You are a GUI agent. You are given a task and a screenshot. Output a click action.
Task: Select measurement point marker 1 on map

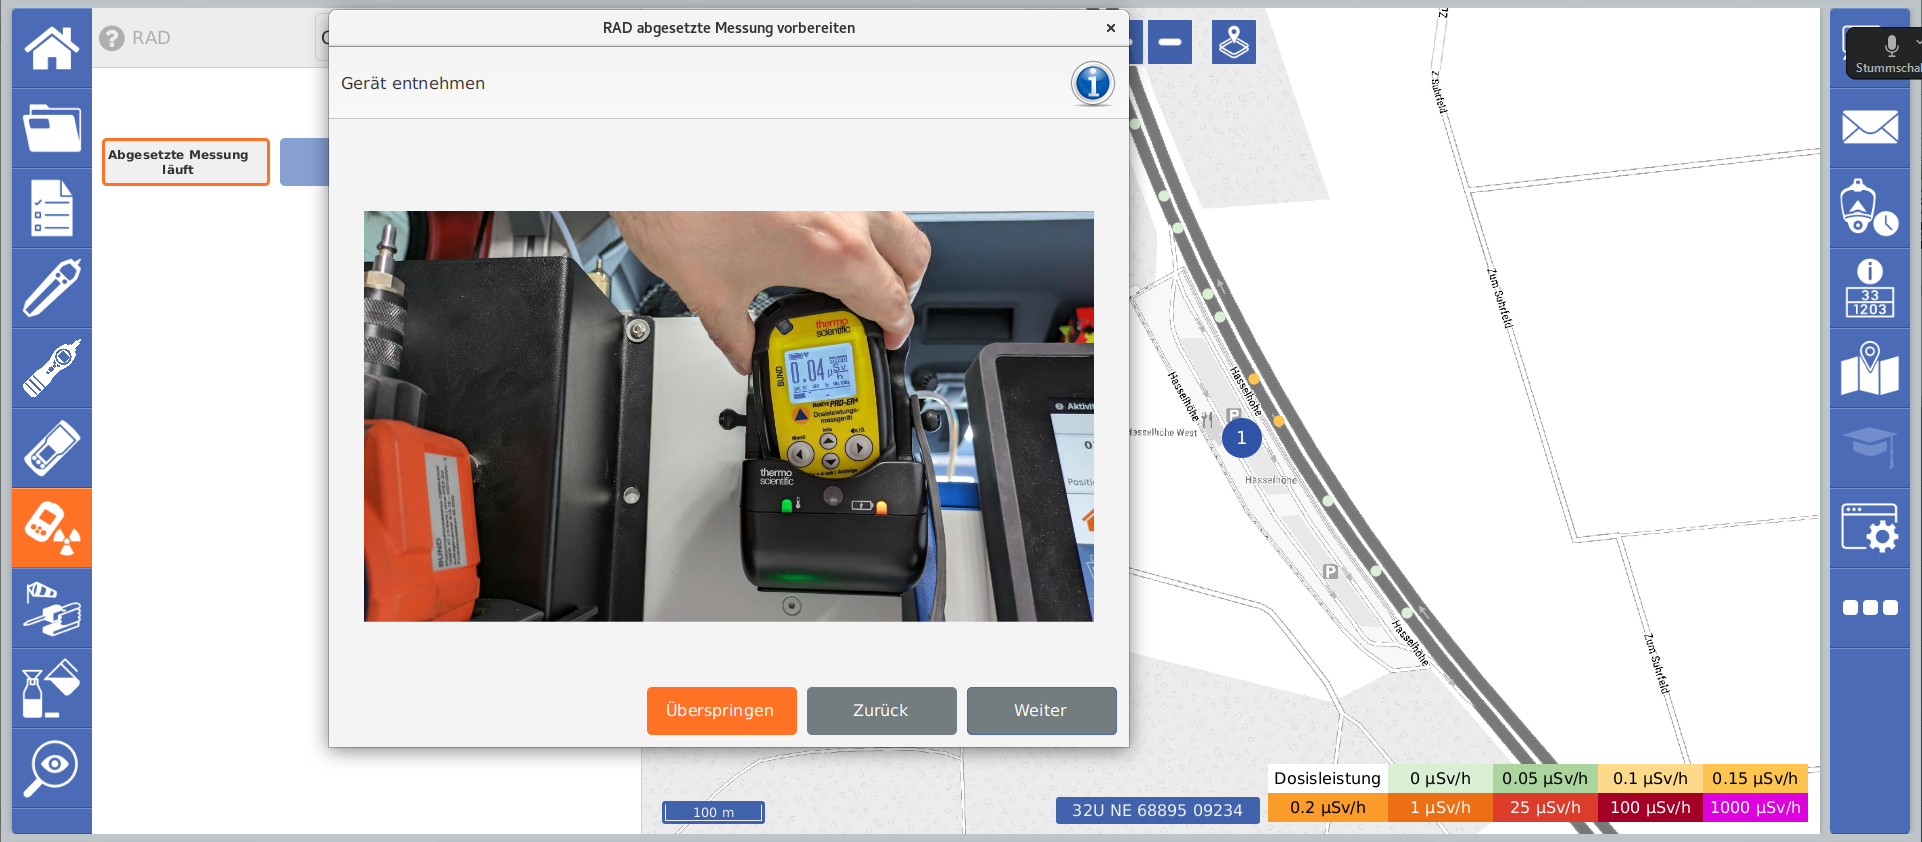1241,438
